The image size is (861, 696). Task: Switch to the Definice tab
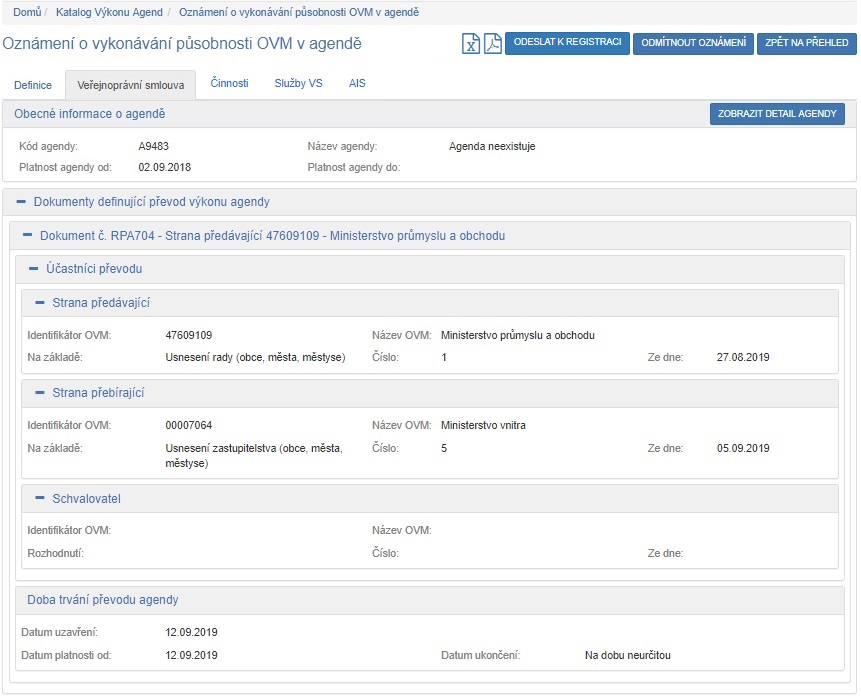pyautogui.click(x=33, y=85)
